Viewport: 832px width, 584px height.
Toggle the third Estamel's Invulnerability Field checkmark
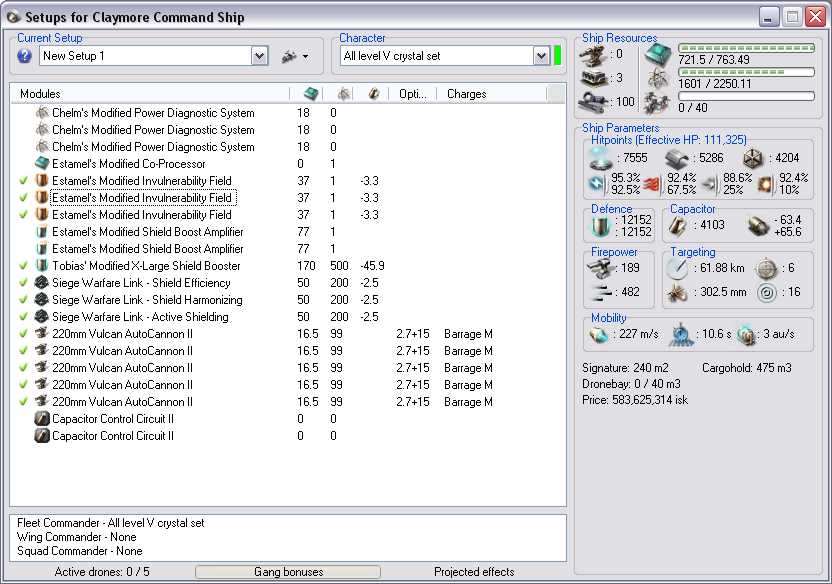[x=23, y=215]
